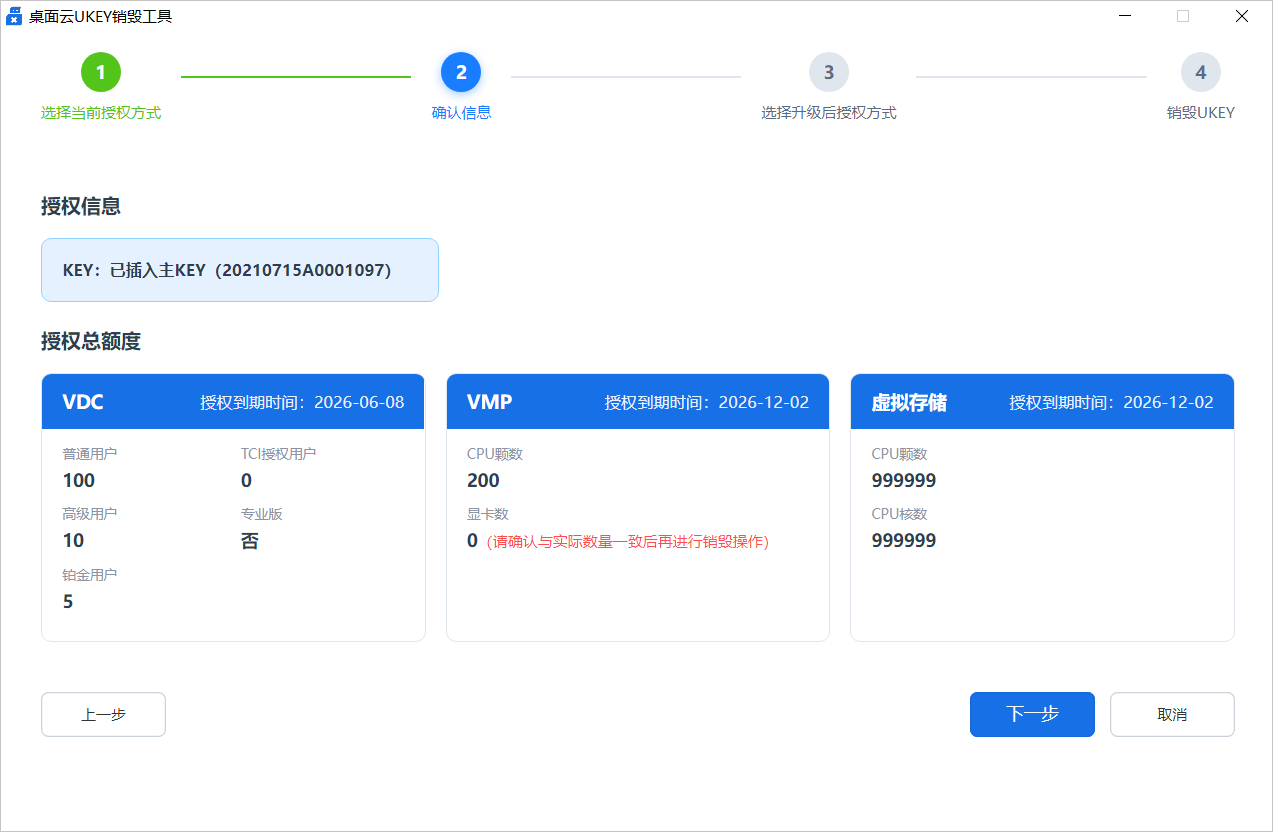
Task: Click the grey step 3 circle
Action: pyautogui.click(x=829, y=72)
